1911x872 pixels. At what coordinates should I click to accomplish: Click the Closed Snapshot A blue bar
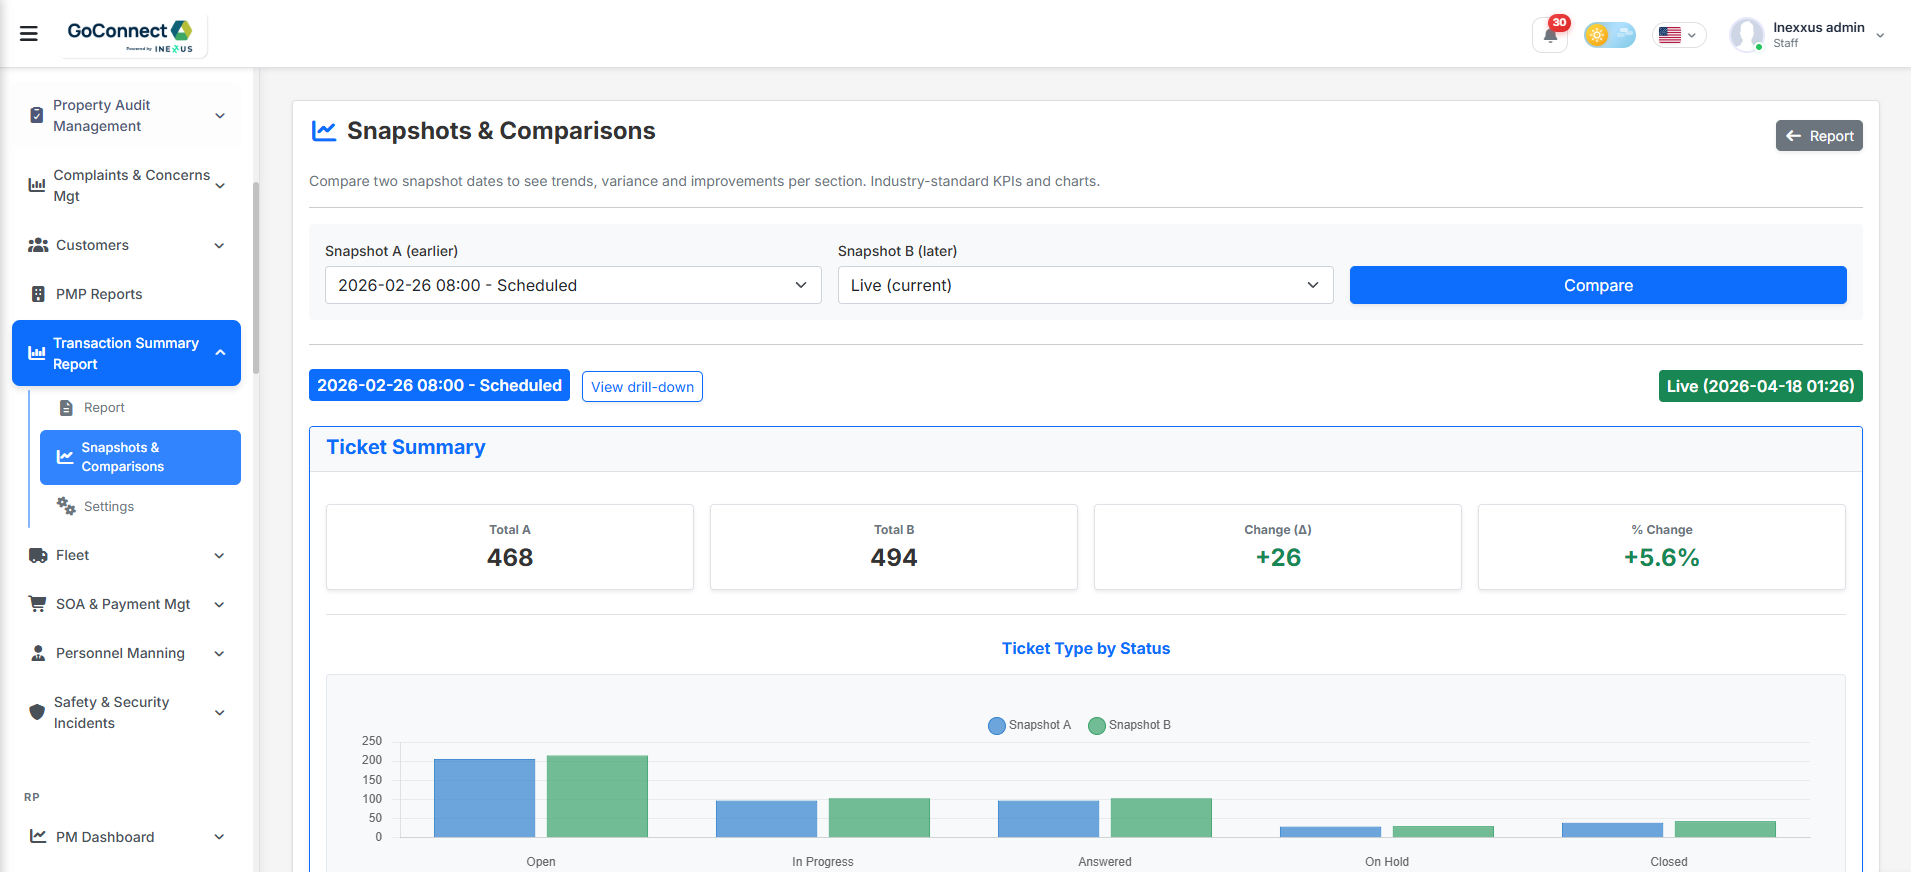(1612, 830)
